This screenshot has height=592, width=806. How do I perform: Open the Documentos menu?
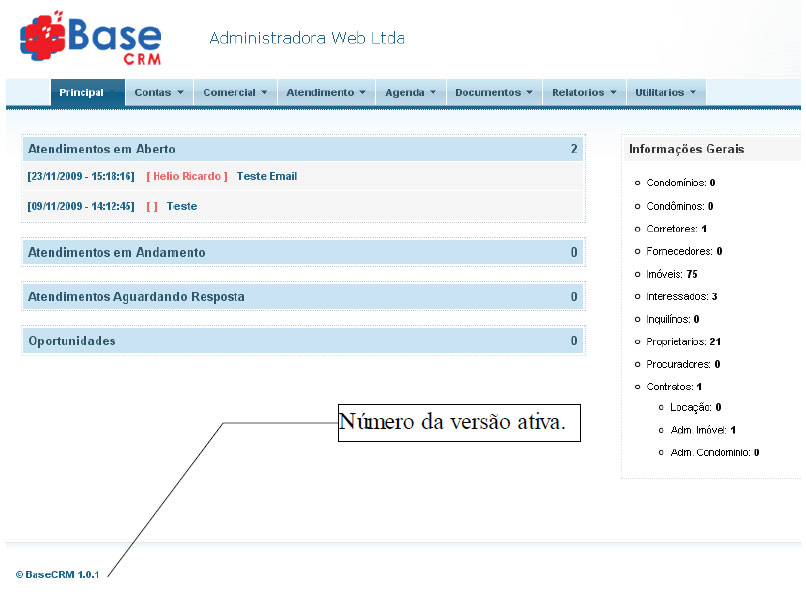(487, 91)
